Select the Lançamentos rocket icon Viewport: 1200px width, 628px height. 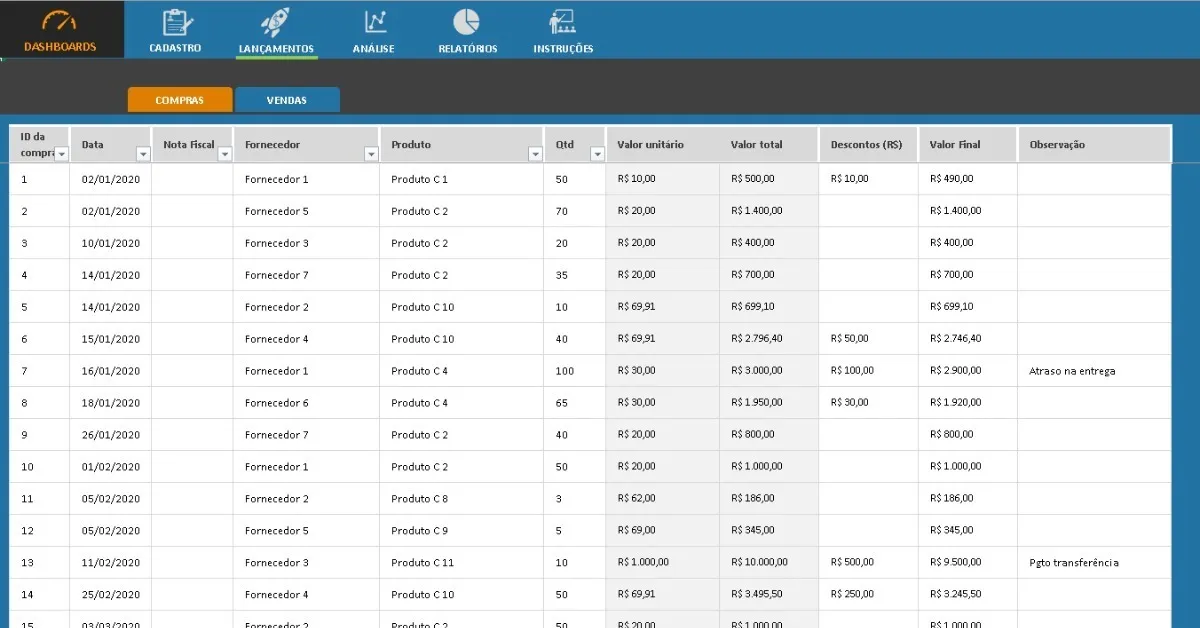pos(276,22)
